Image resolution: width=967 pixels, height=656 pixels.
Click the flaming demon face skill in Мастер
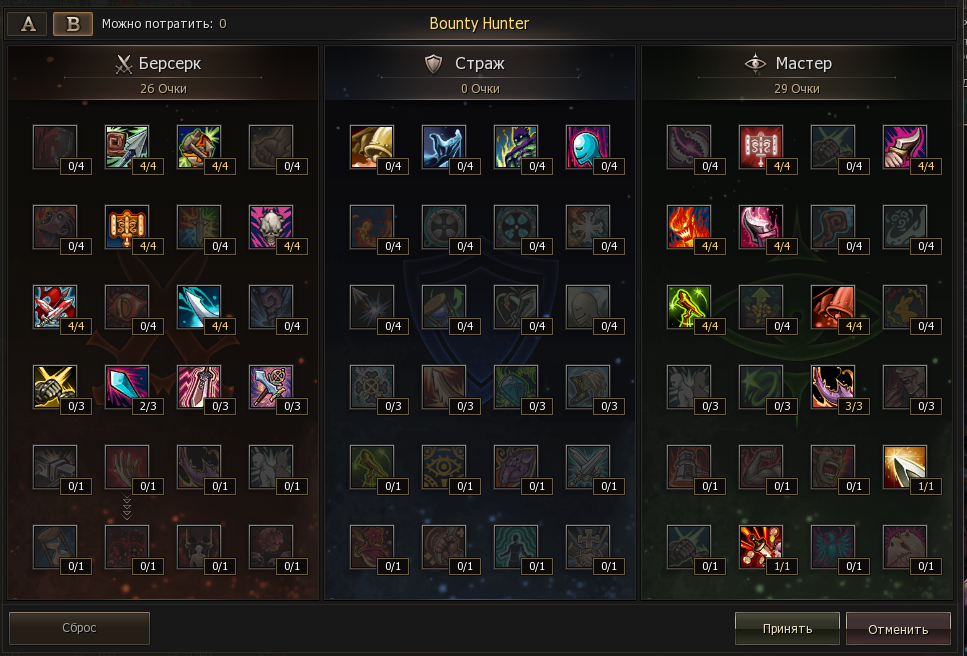click(688, 227)
